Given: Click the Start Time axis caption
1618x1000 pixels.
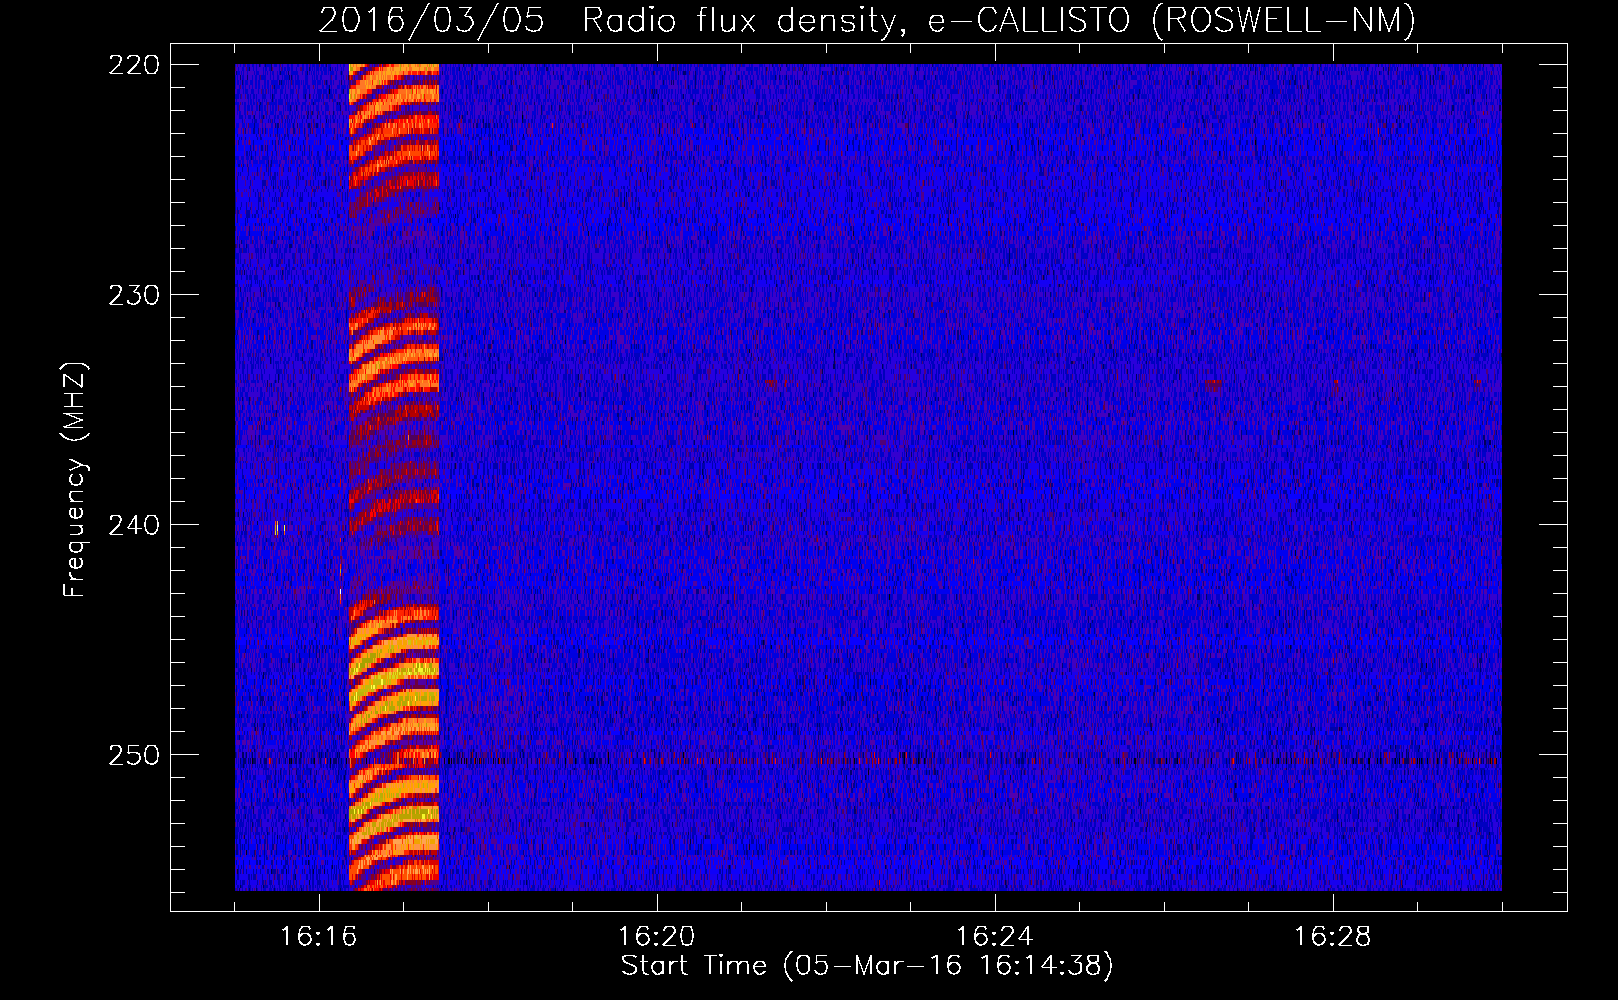Looking at the screenshot, I should 867,966.
